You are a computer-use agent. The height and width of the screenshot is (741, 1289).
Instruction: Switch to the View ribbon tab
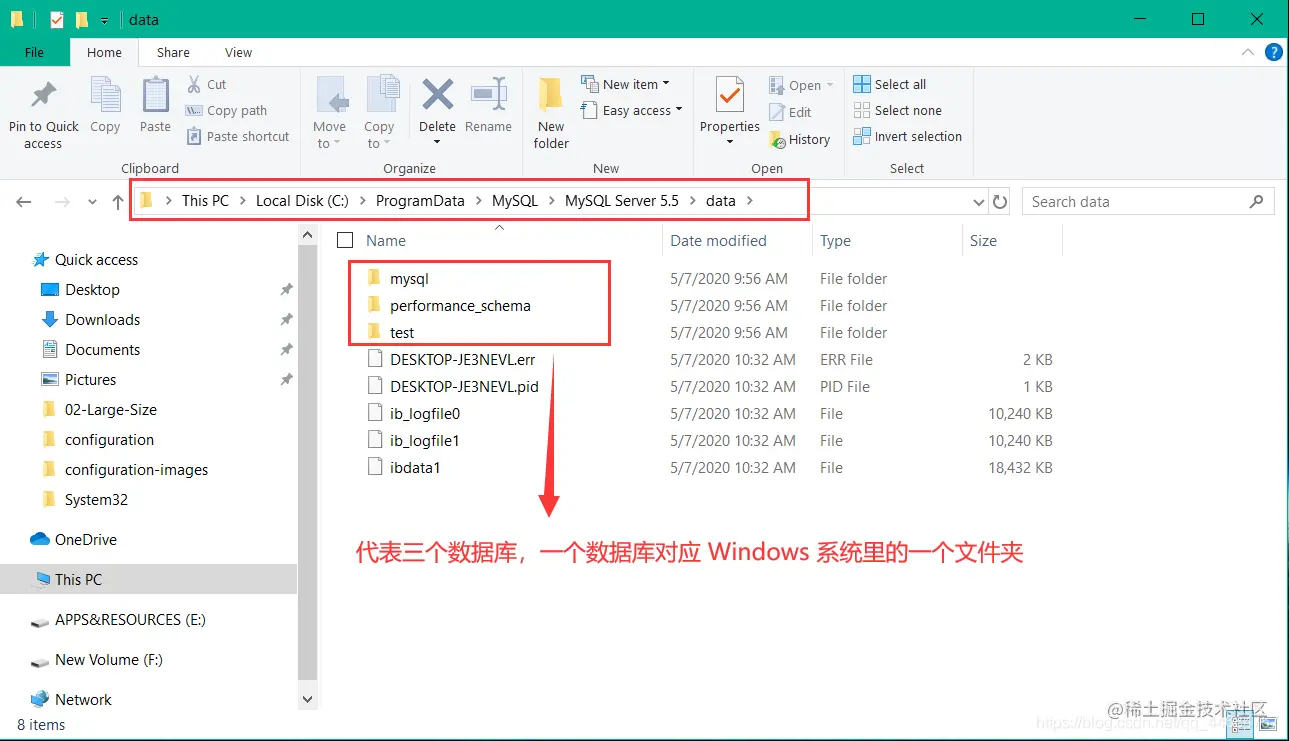click(x=238, y=53)
